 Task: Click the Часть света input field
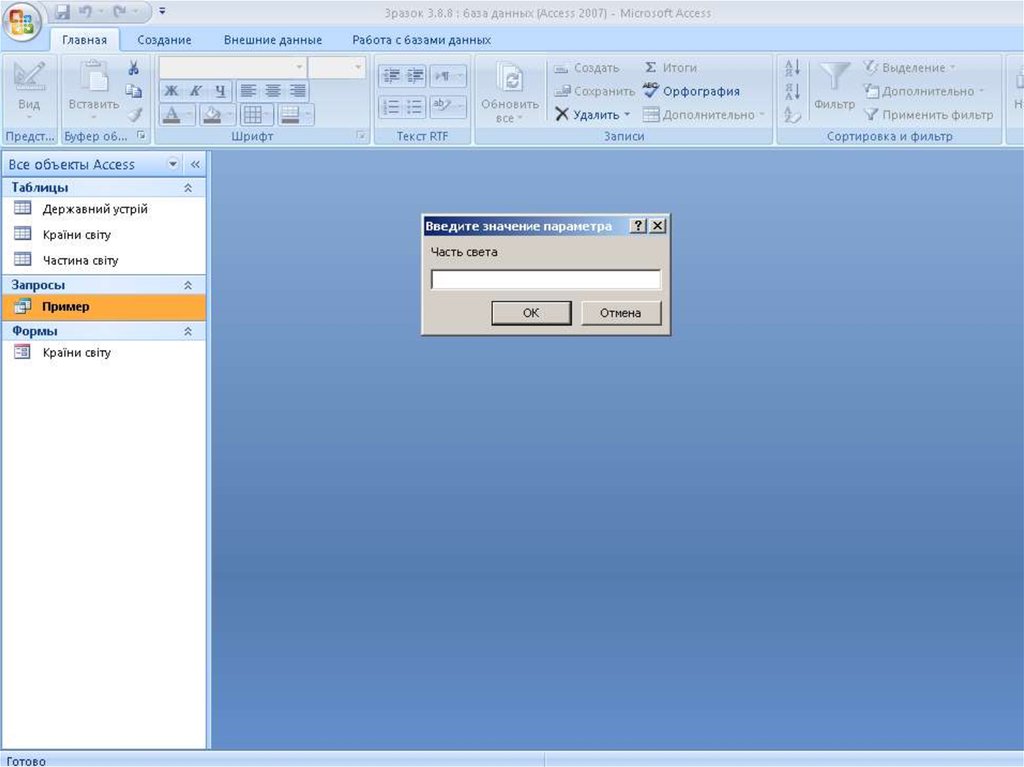tap(545, 280)
